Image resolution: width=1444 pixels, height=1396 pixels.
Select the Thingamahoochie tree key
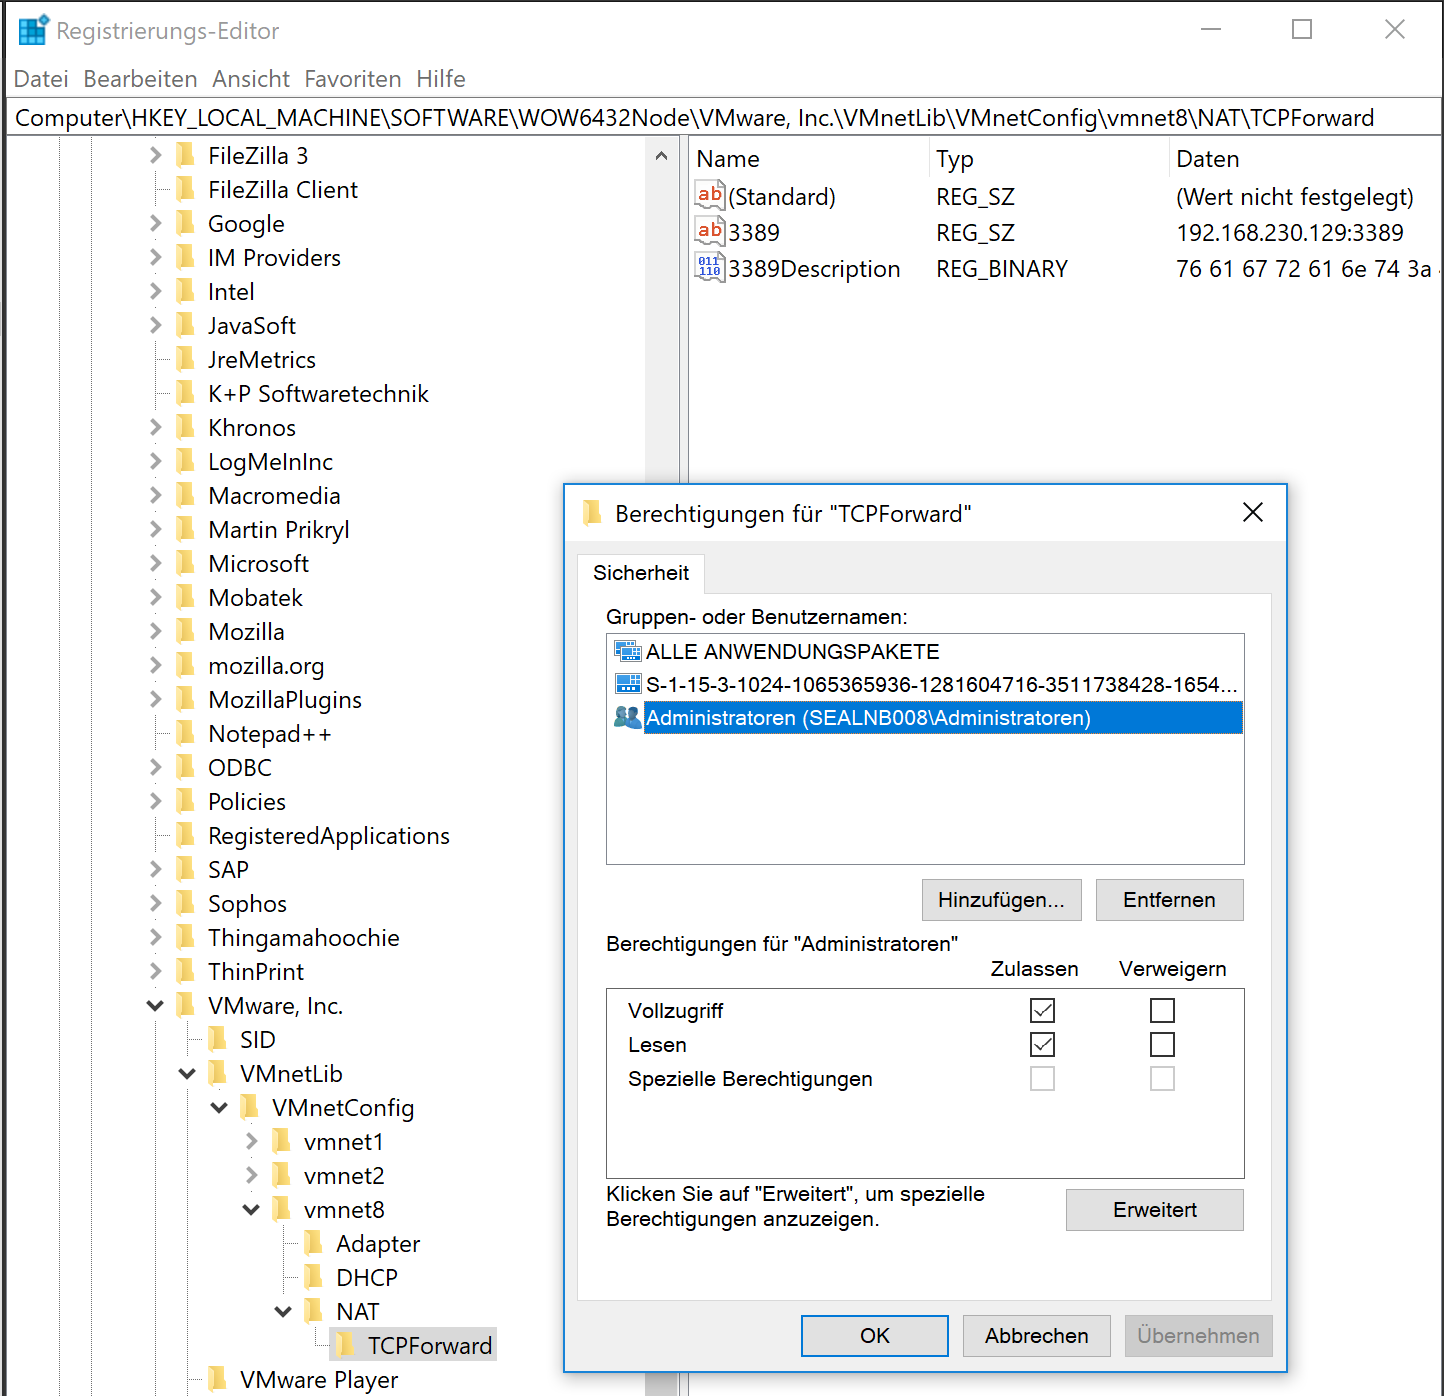[x=303, y=937]
